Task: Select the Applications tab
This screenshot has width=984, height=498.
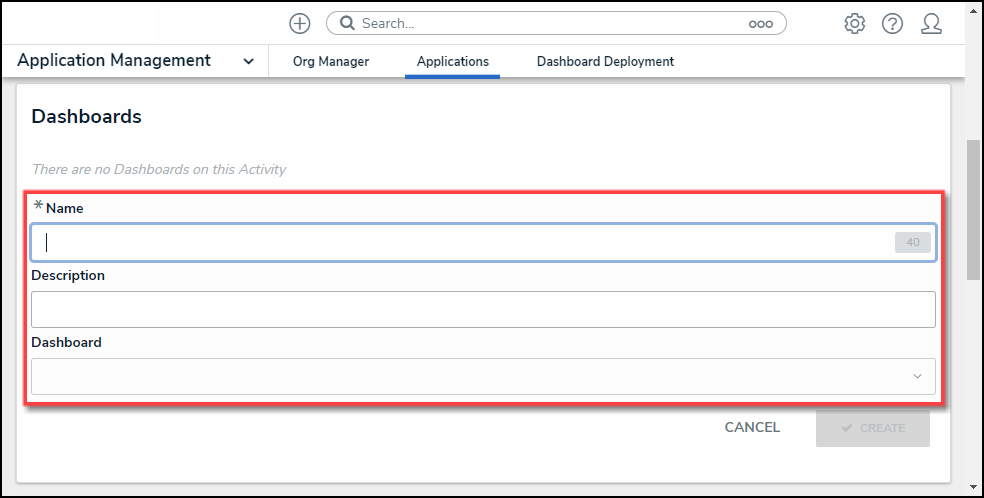Action: pyautogui.click(x=453, y=62)
